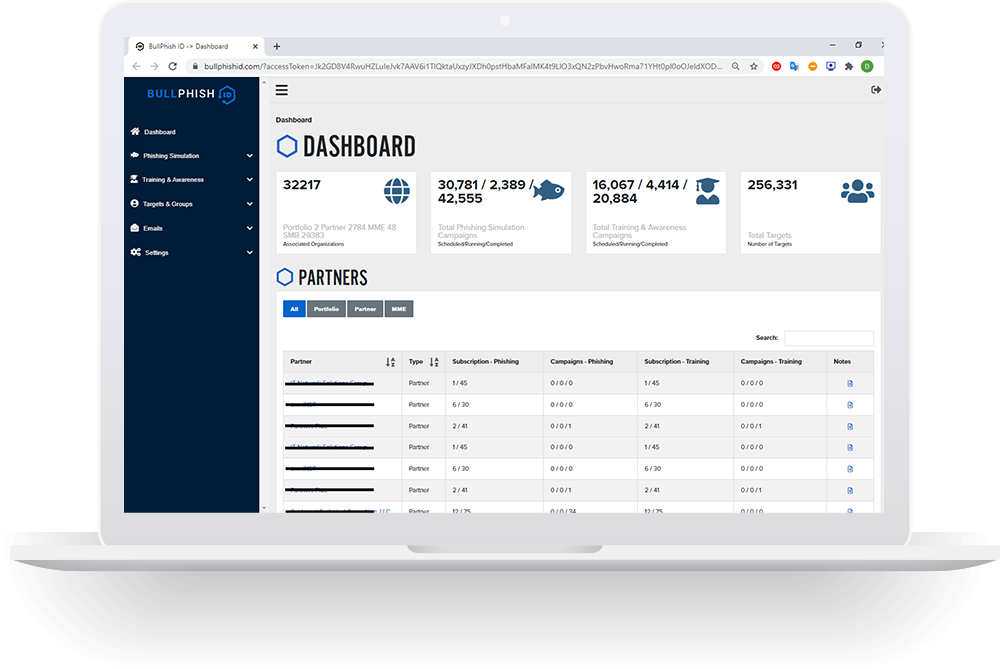
Task: Select the Portfolio filter toggle
Action: 327,309
